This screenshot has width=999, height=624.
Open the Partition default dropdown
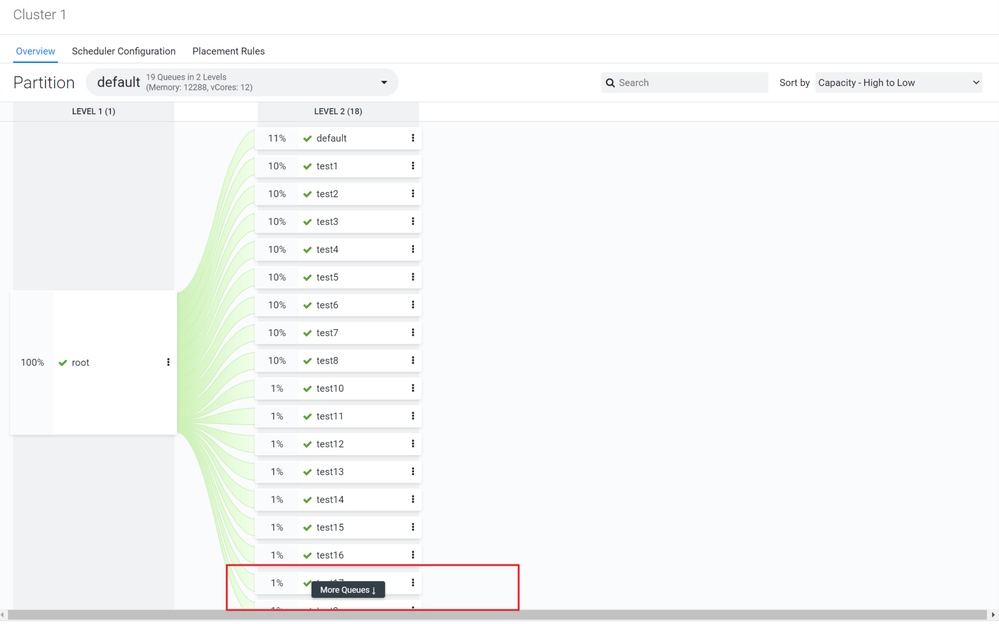[242, 82]
